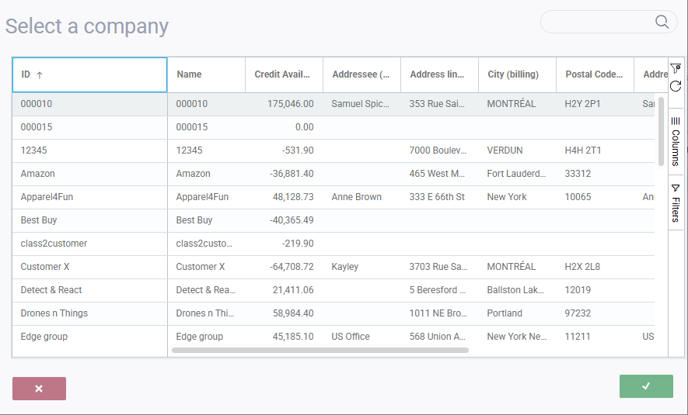Select the Drones n Things ID cell
The height and width of the screenshot is (415, 688).
(x=90, y=313)
